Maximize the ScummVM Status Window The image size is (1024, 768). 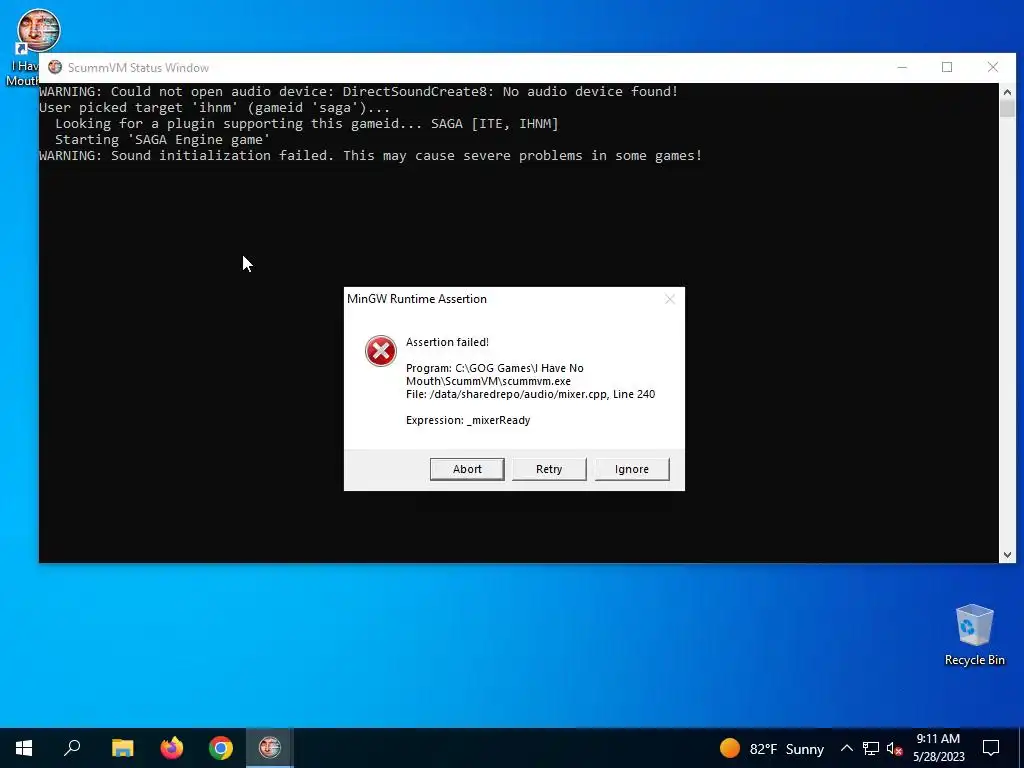(x=947, y=67)
